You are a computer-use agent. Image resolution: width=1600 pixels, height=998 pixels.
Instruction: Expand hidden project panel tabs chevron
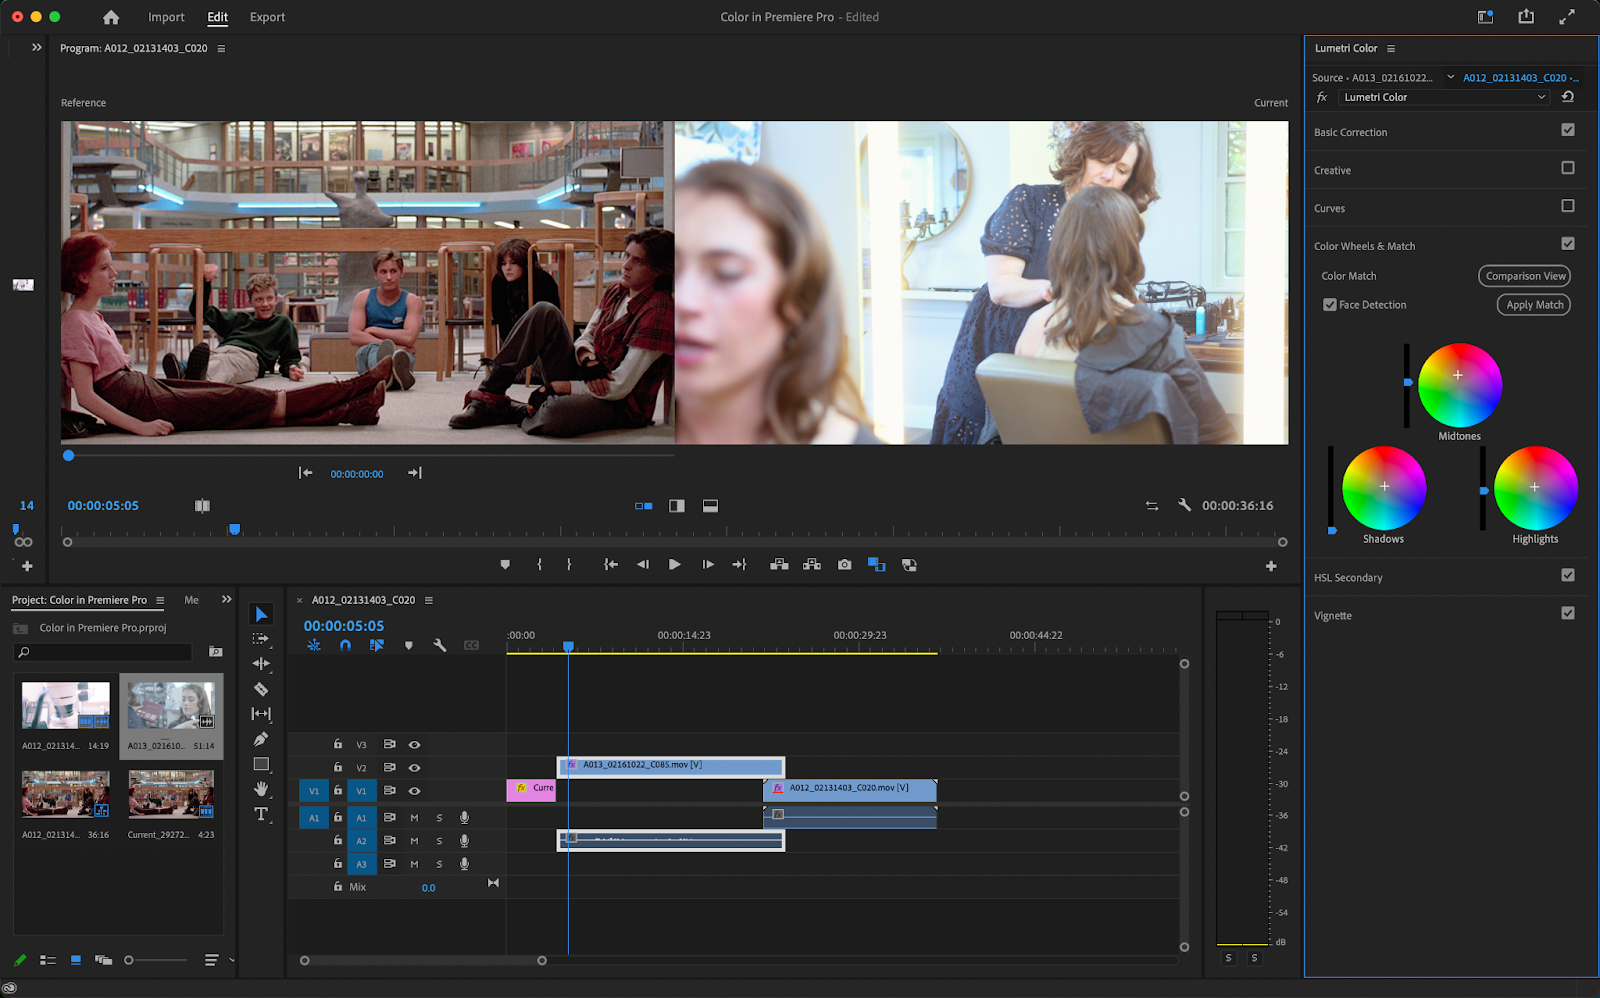pos(227,600)
